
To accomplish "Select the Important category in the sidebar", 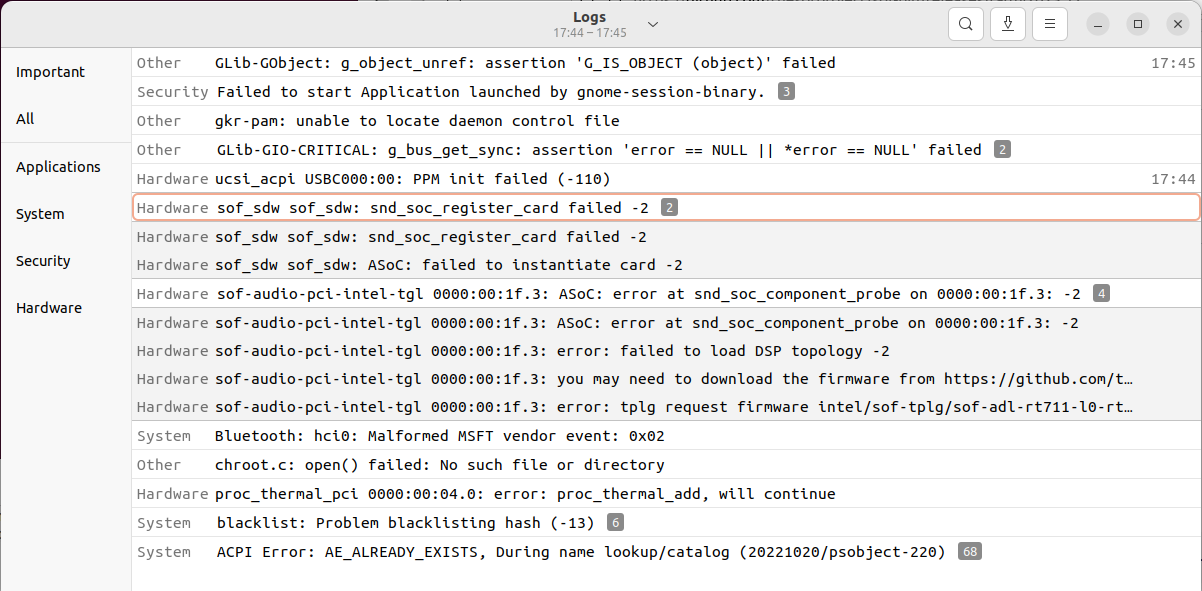I will coord(50,71).
